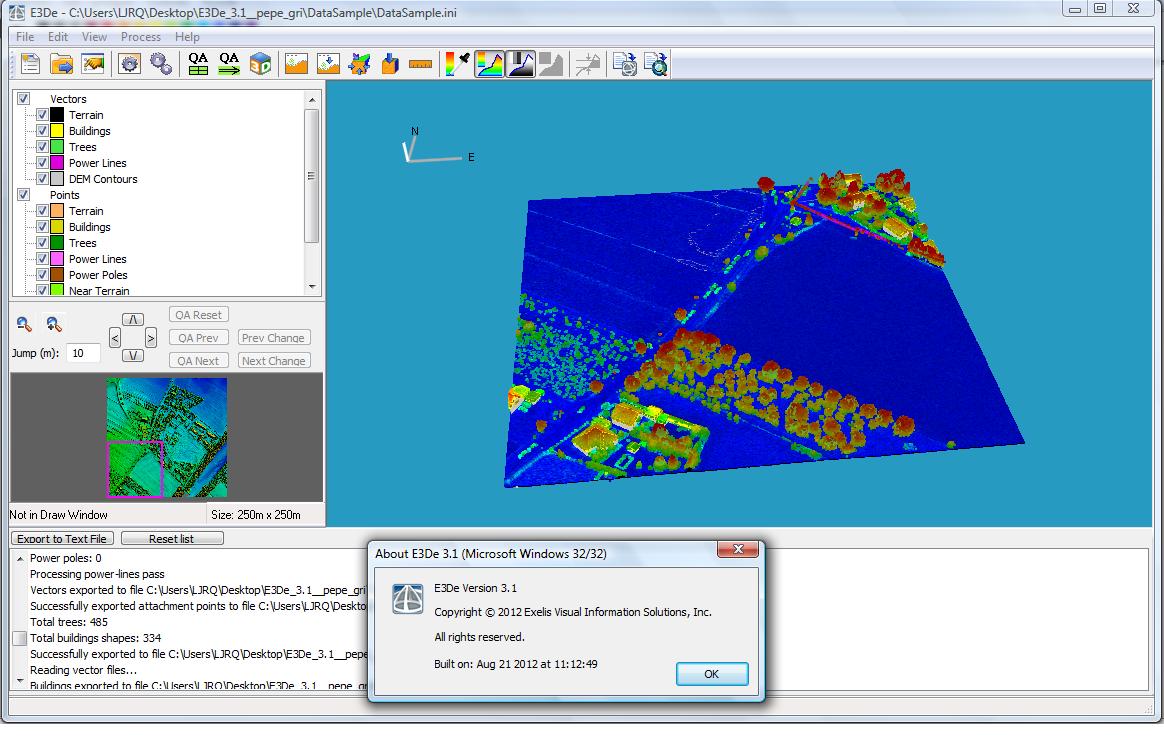
Task: Click the E3De logo in About dialog
Action: tap(408, 598)
